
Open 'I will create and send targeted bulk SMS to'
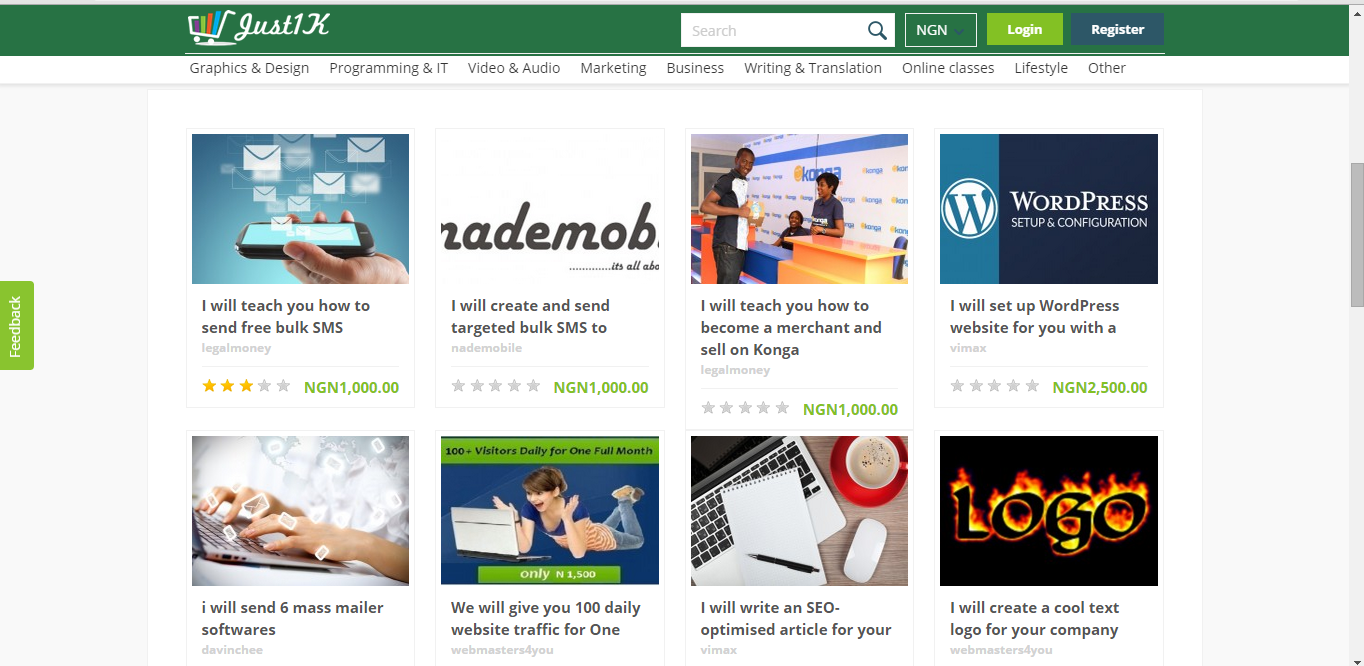(530, 316)
